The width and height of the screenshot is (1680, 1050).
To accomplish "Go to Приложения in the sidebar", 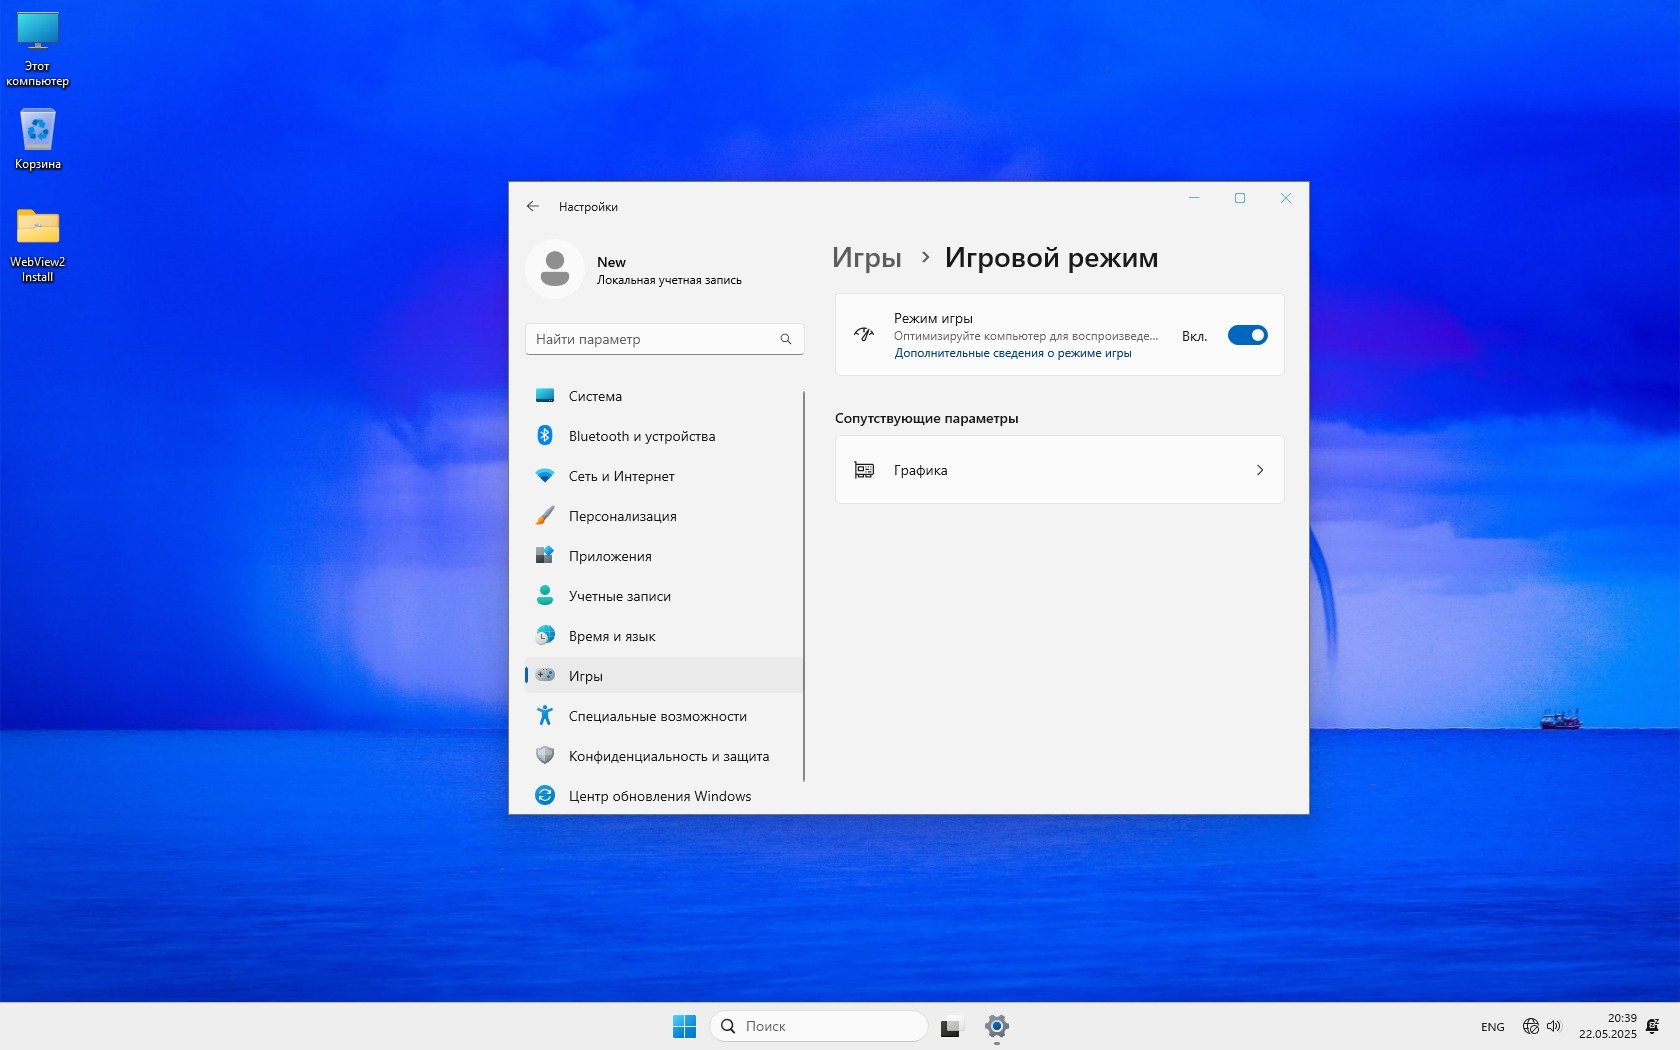I will pos(609,556).
